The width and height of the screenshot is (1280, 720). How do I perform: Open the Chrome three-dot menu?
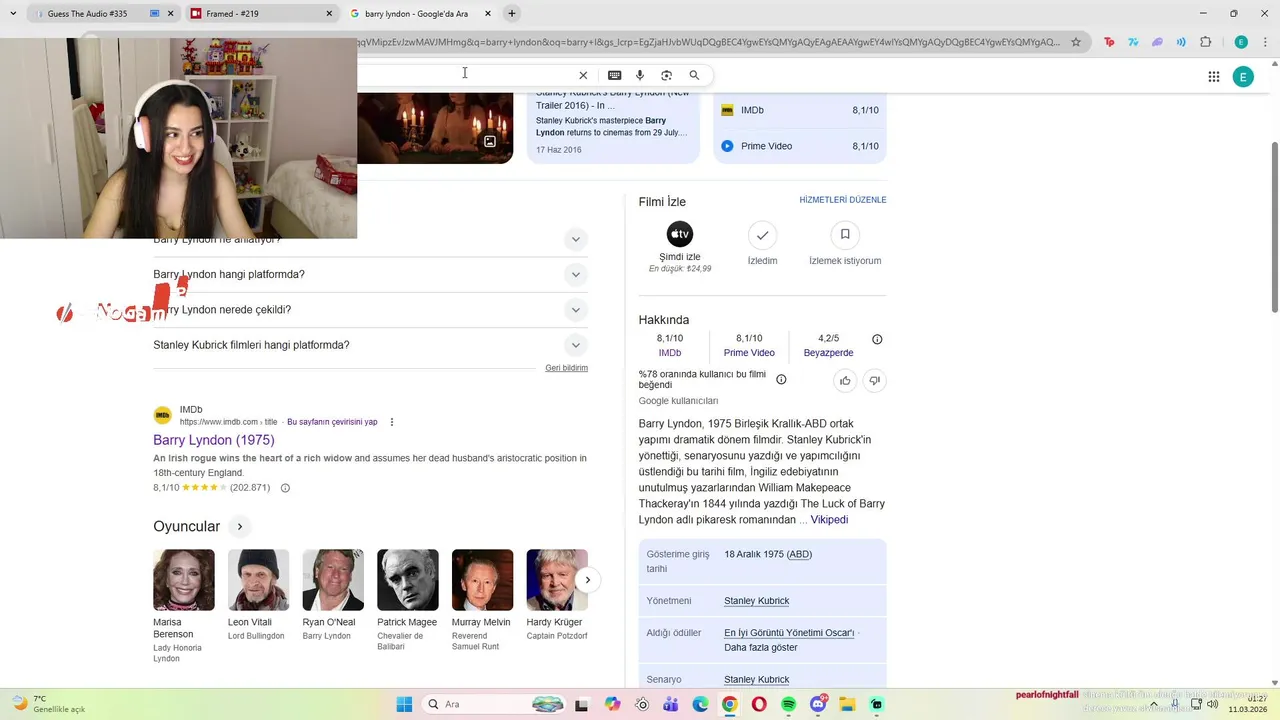click(x=1264, y=42)
